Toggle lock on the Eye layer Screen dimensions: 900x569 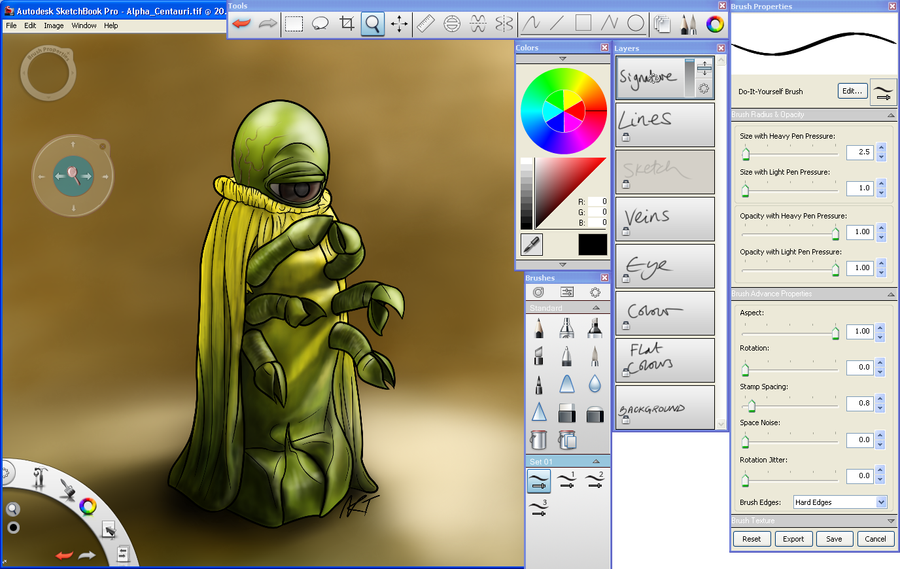pos(626,278)
